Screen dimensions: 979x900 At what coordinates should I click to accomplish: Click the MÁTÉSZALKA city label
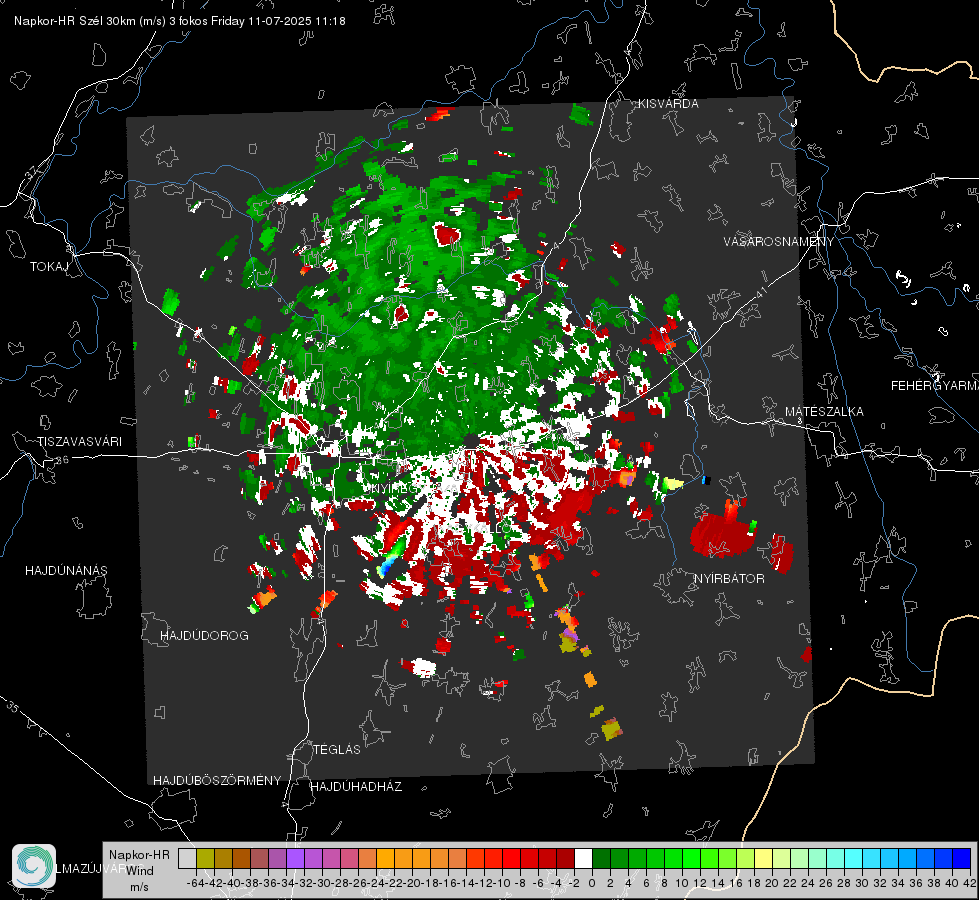coord(824,412)
